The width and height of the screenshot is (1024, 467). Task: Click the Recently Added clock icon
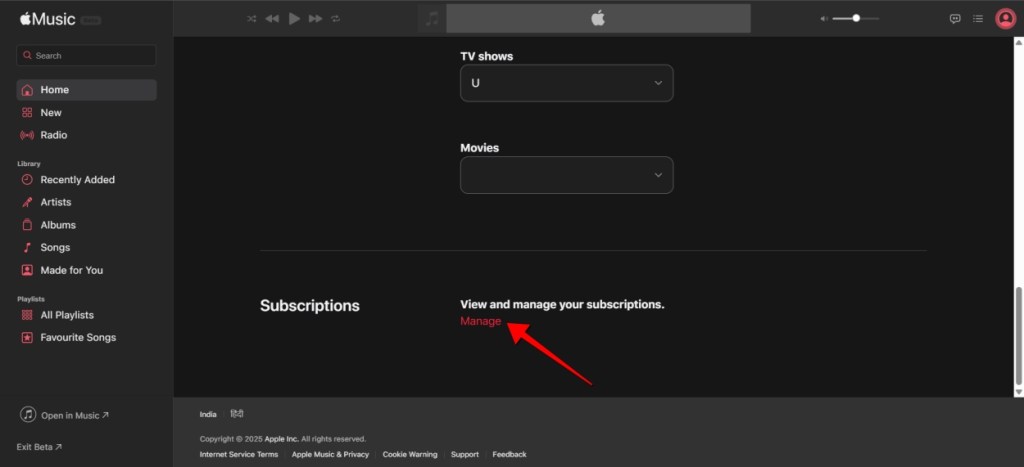click(27, 180)
